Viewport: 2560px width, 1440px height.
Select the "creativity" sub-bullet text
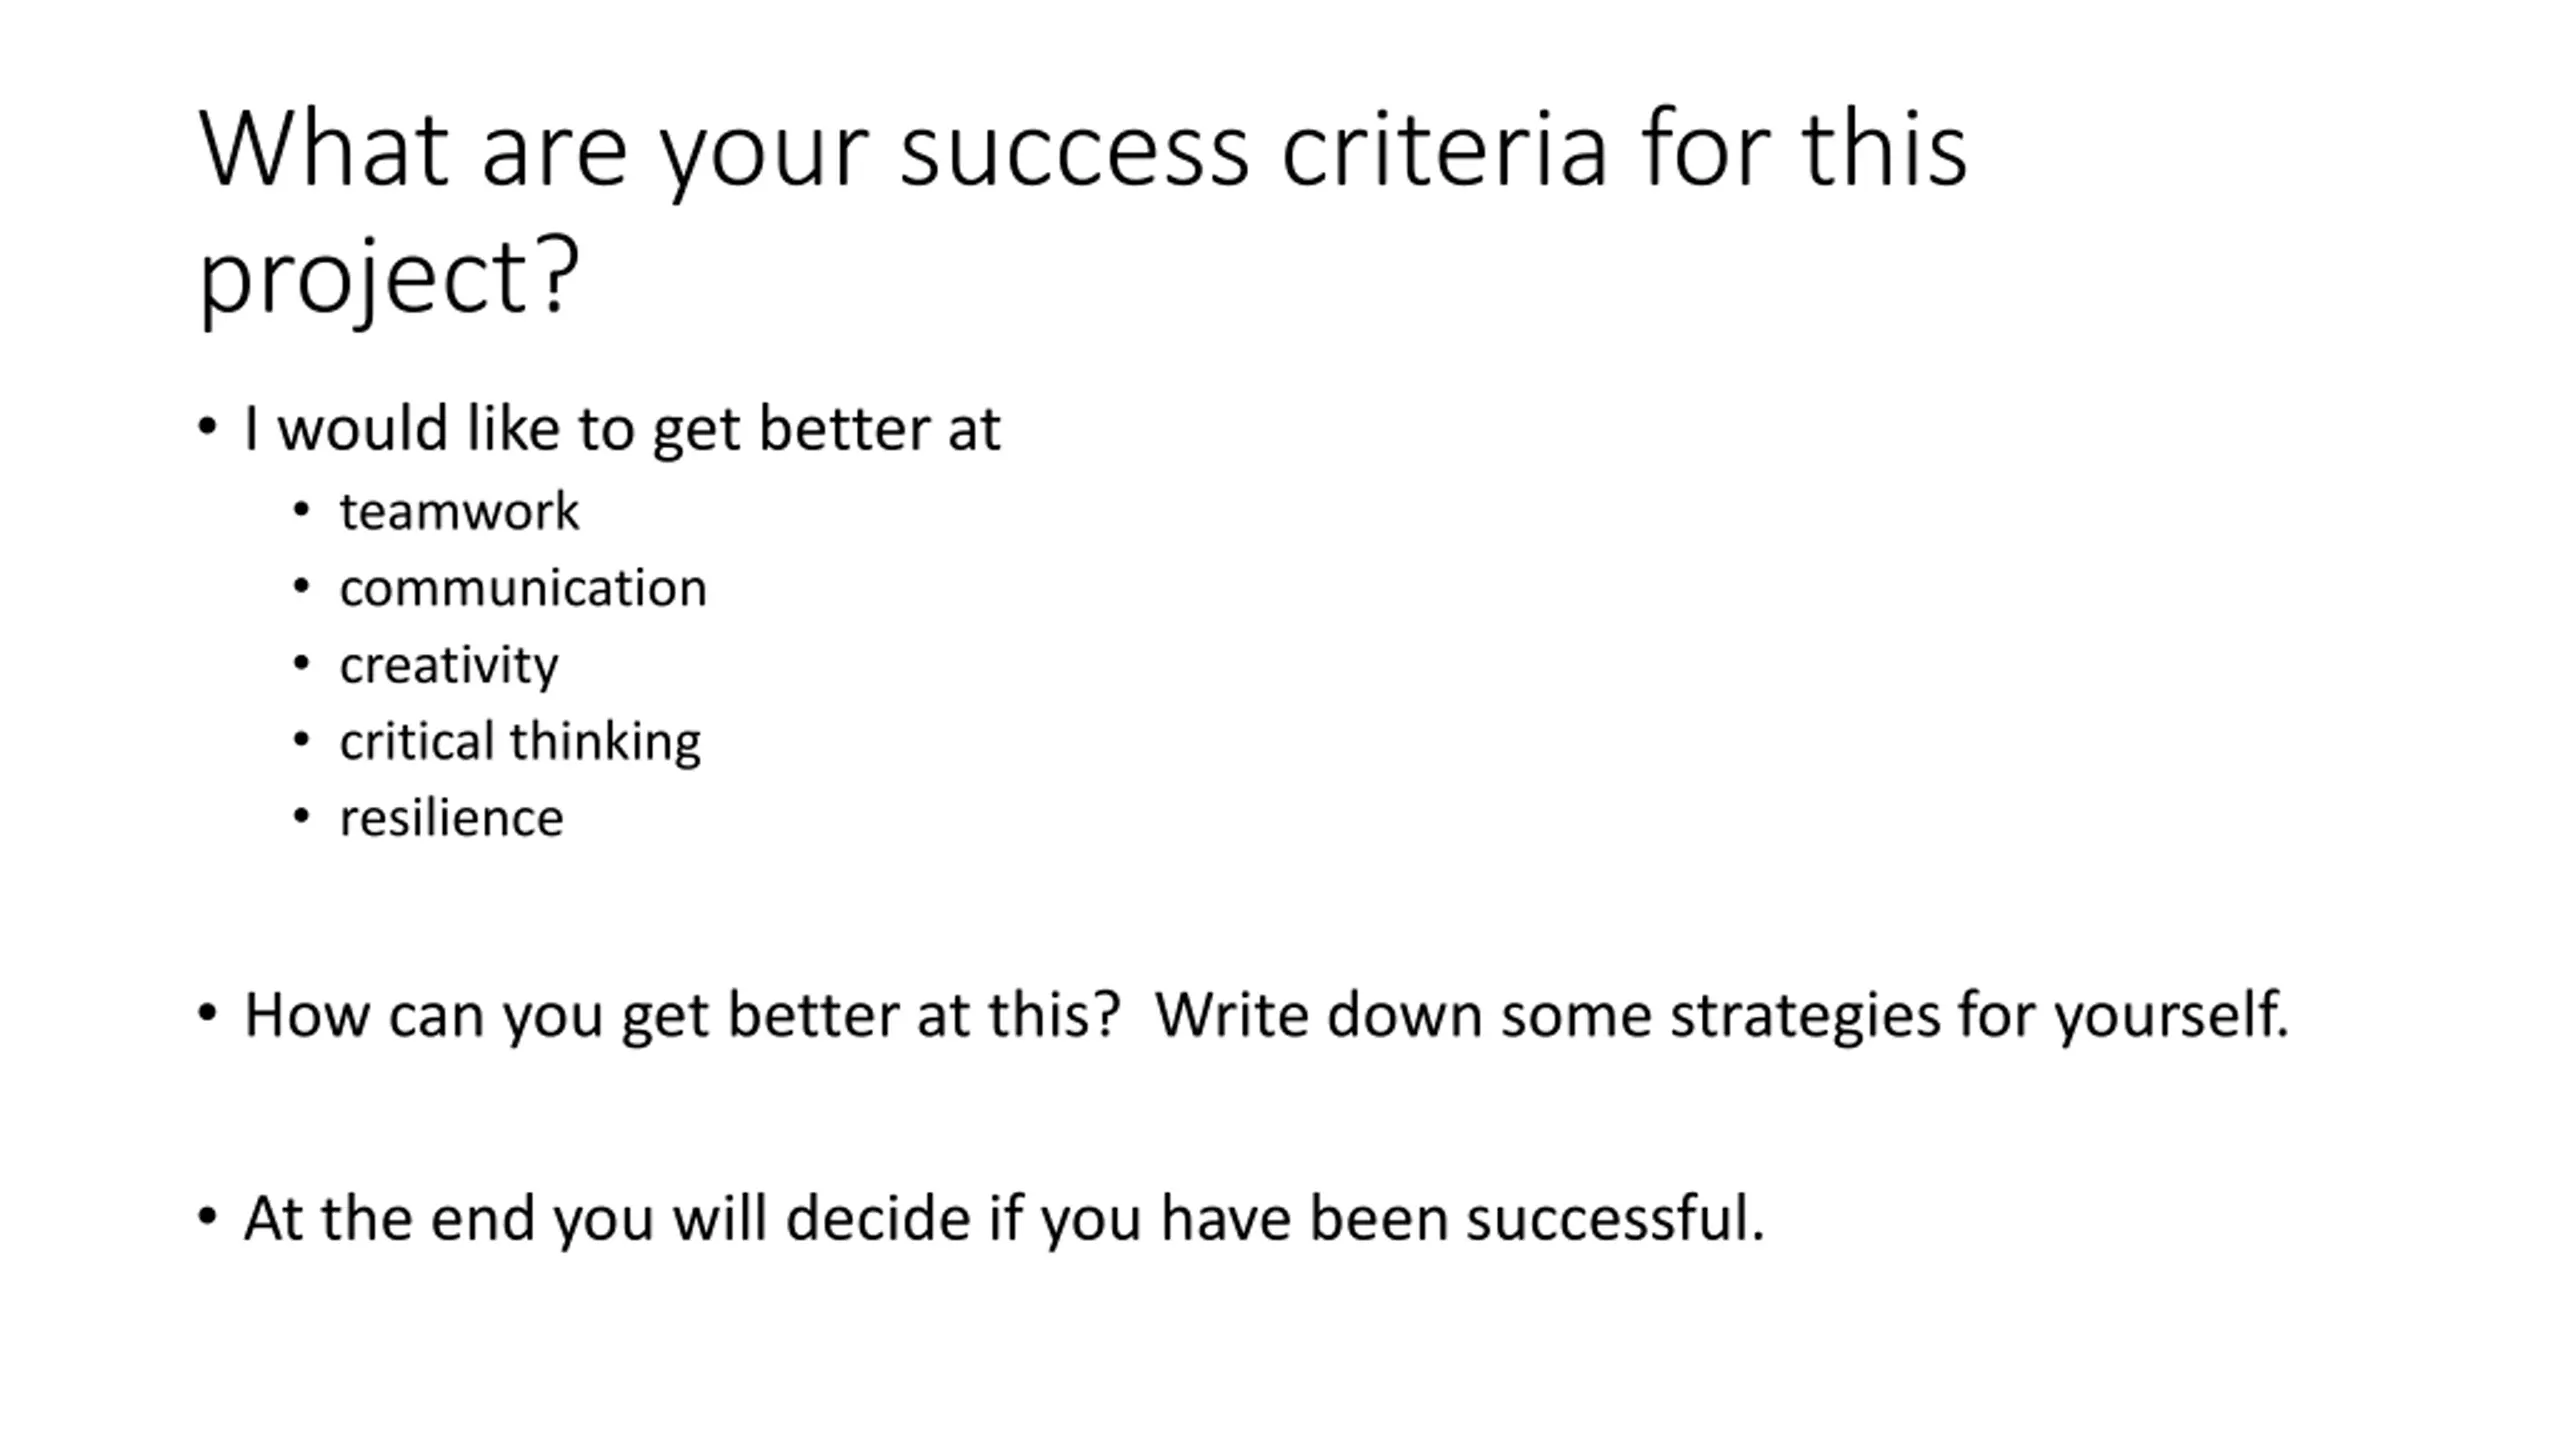click(x=449, y=666)
